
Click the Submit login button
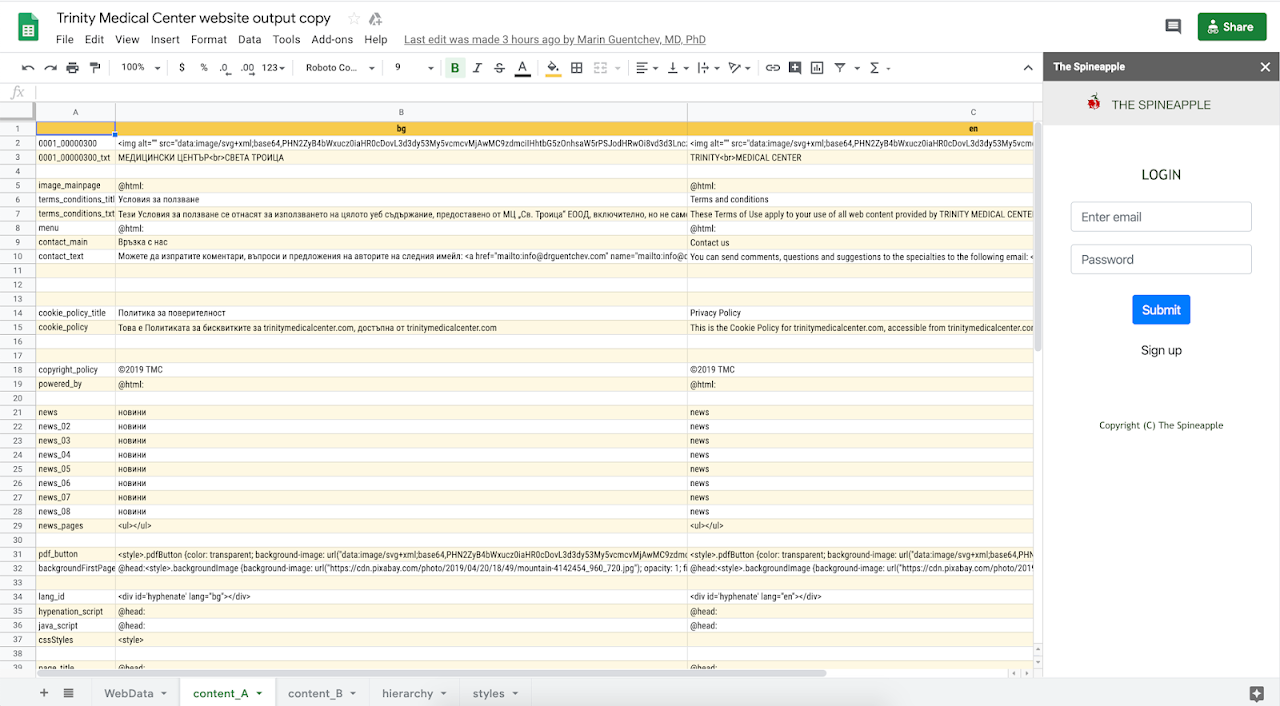1160,310
